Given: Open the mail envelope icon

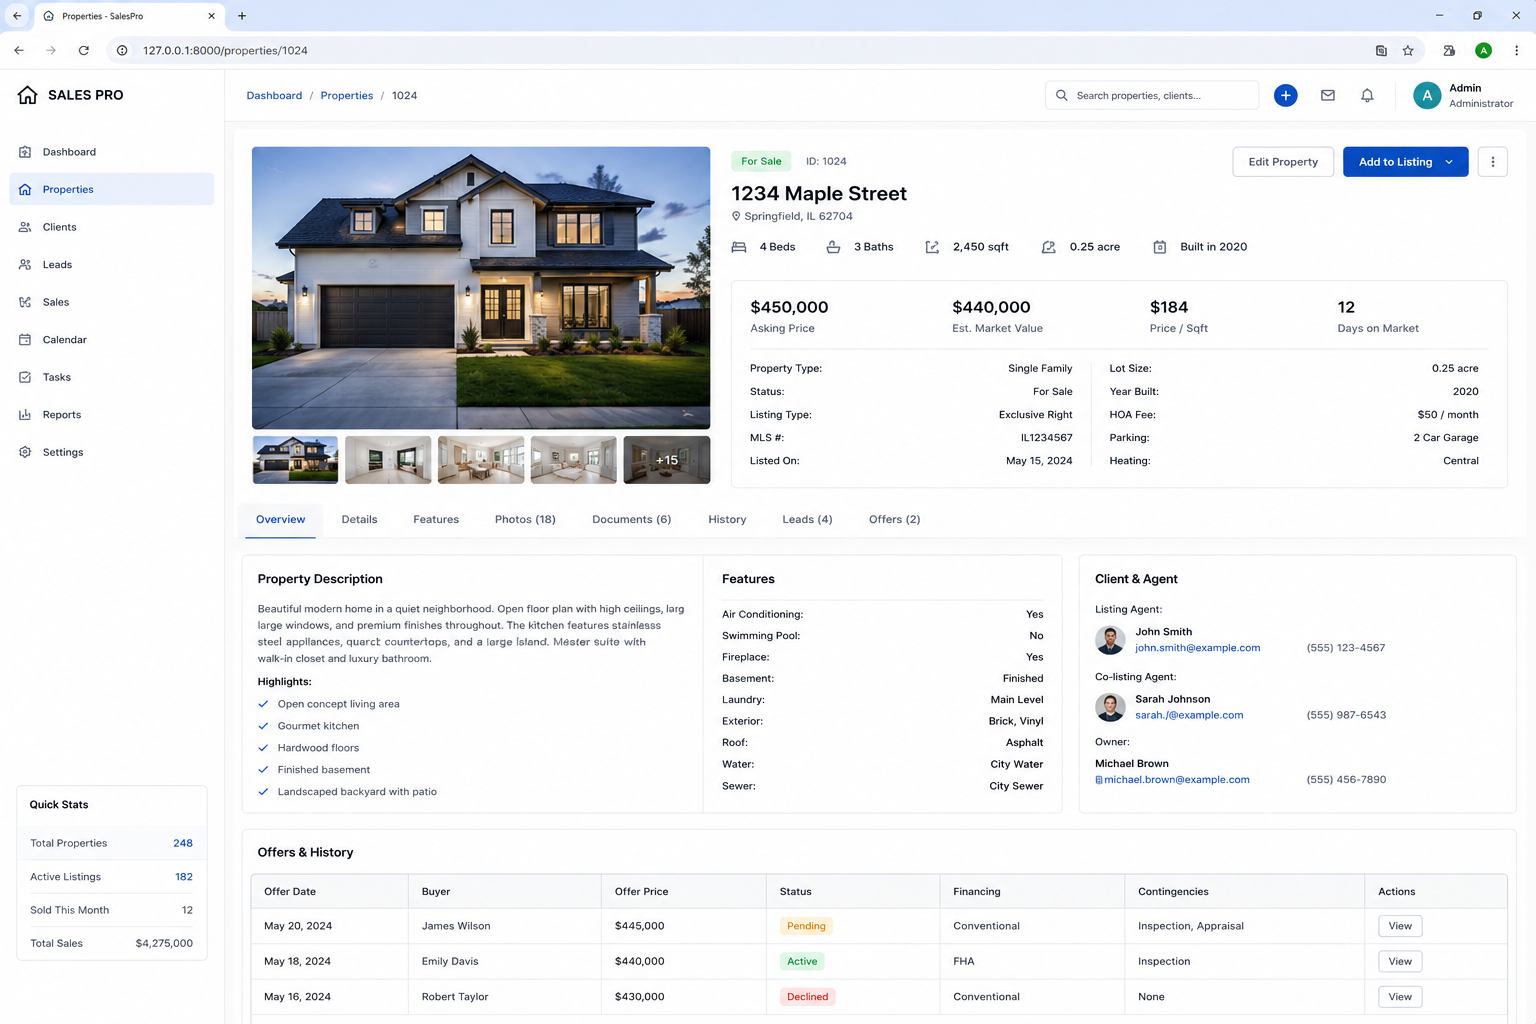Looking at the screenshot, I should pos(1328,95).
